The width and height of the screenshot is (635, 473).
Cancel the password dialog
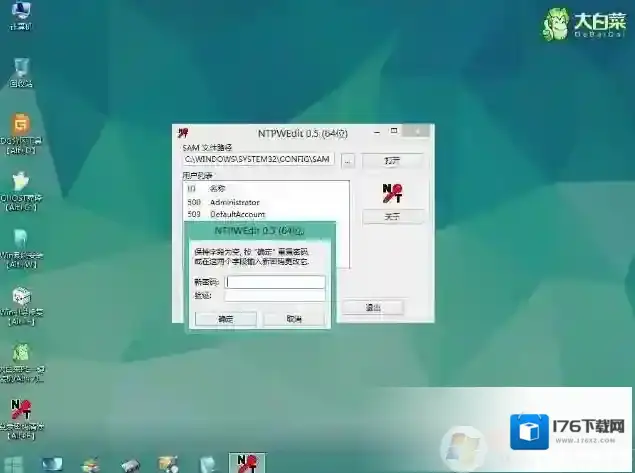pos(294,319)
